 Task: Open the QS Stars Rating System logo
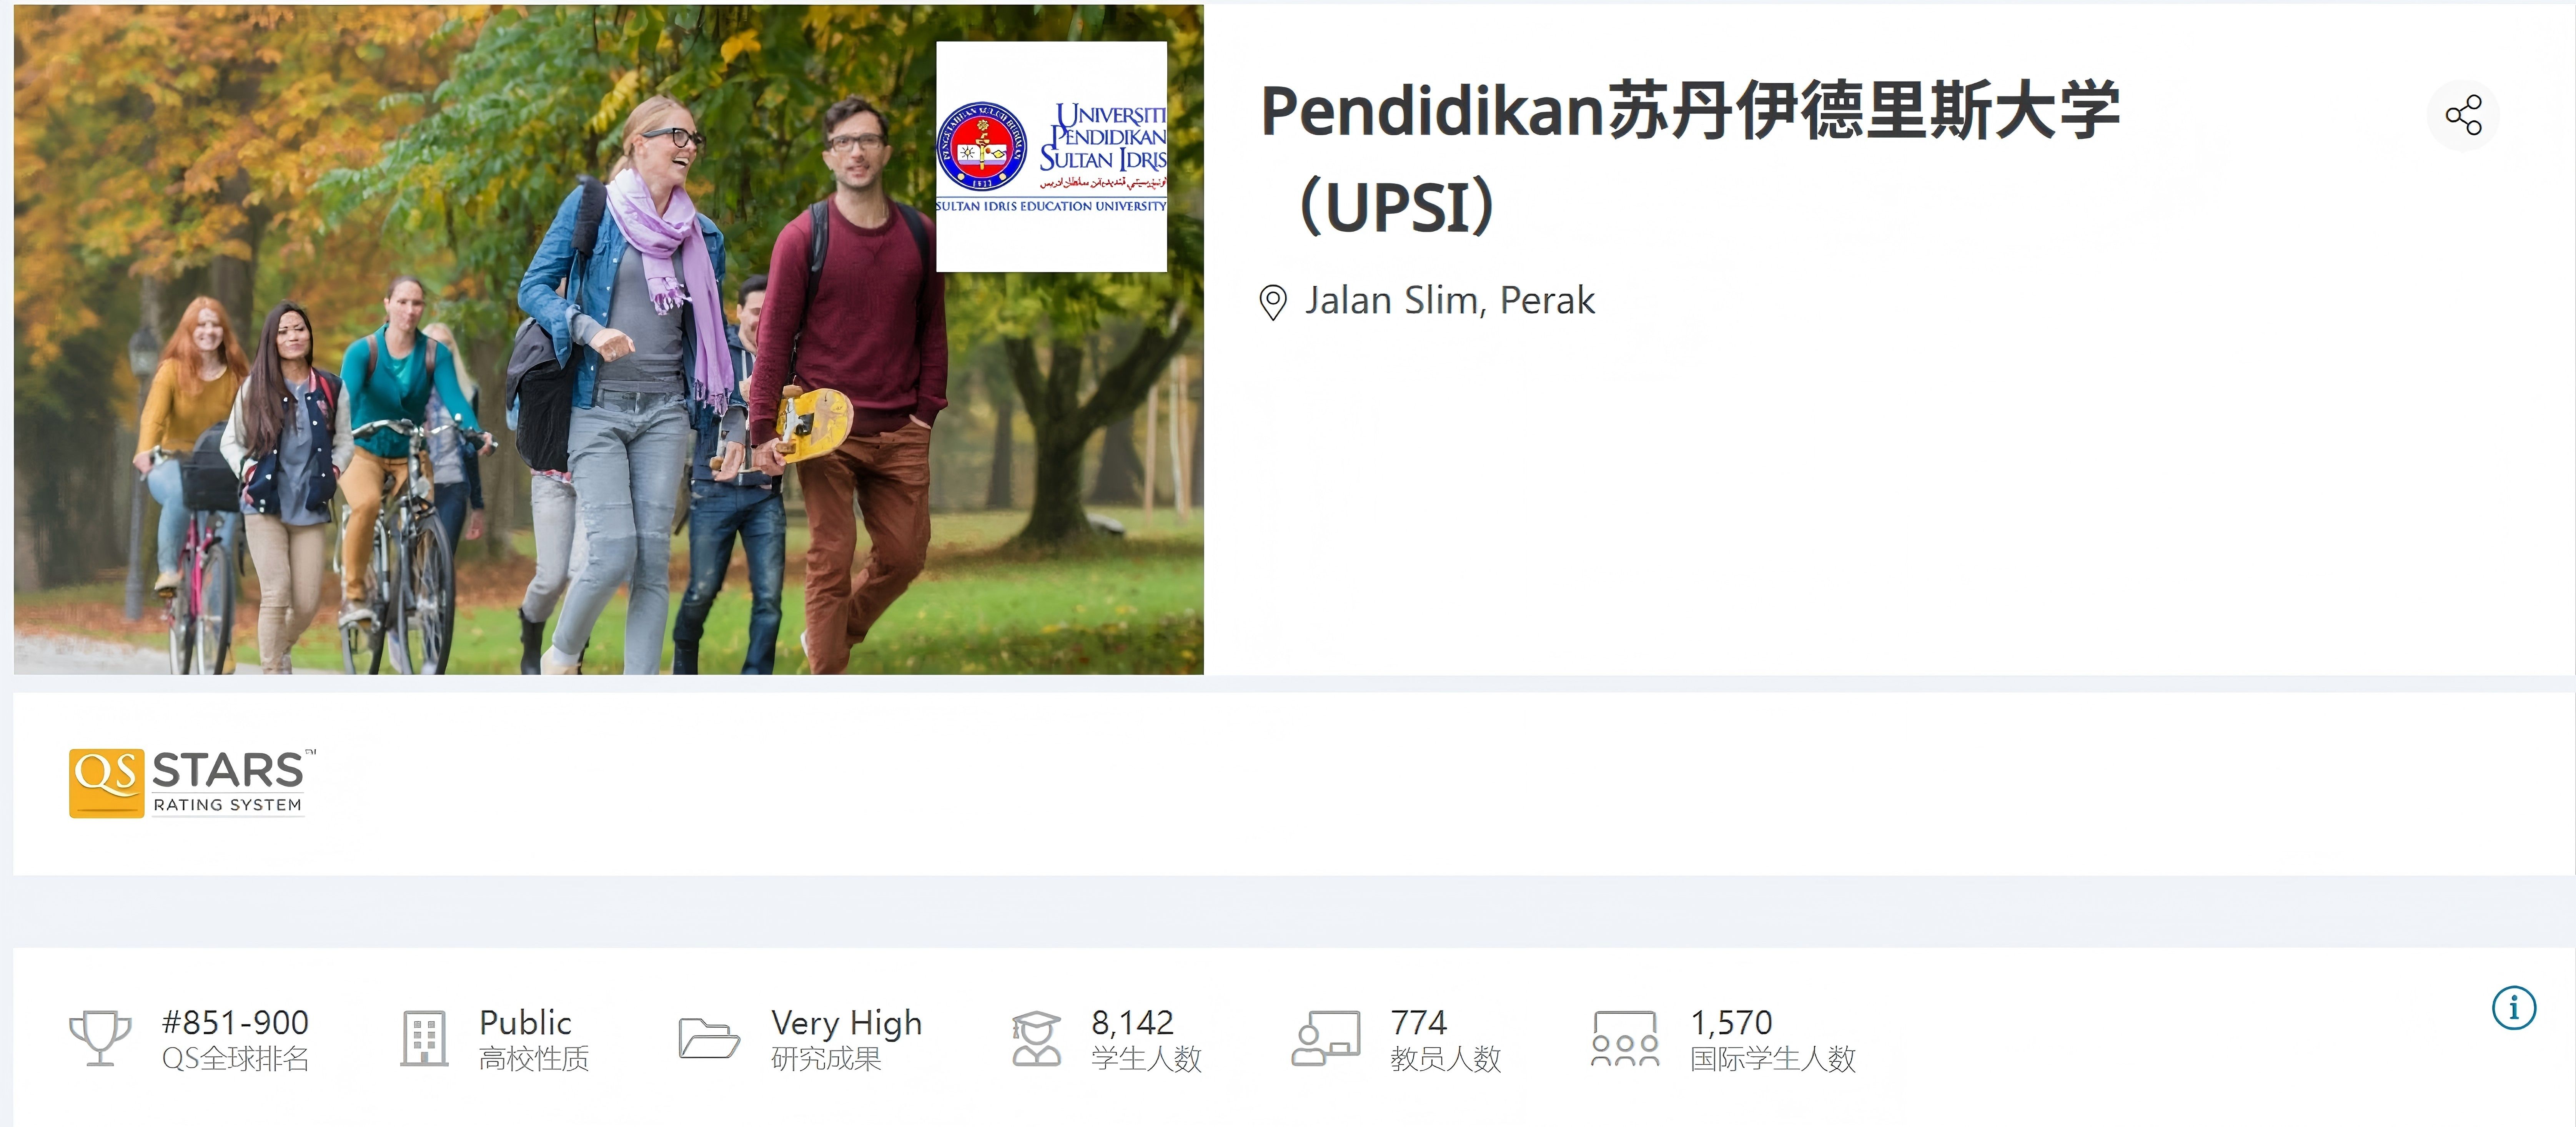(192, 782)
